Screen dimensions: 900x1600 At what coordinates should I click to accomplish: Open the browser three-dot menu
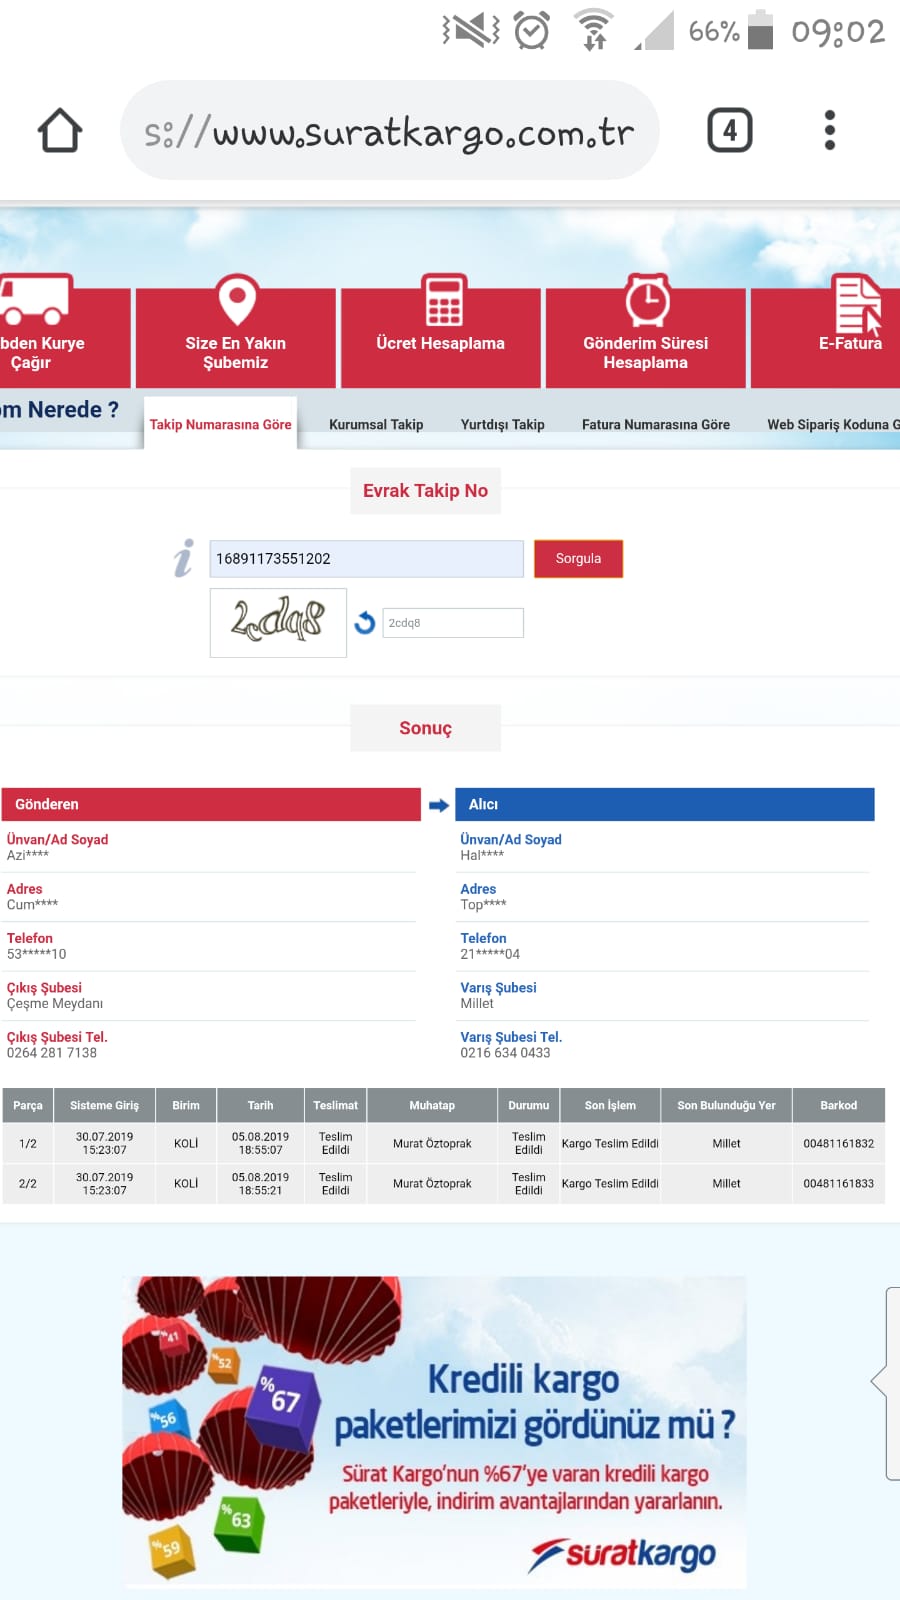[x=829, y=130]
